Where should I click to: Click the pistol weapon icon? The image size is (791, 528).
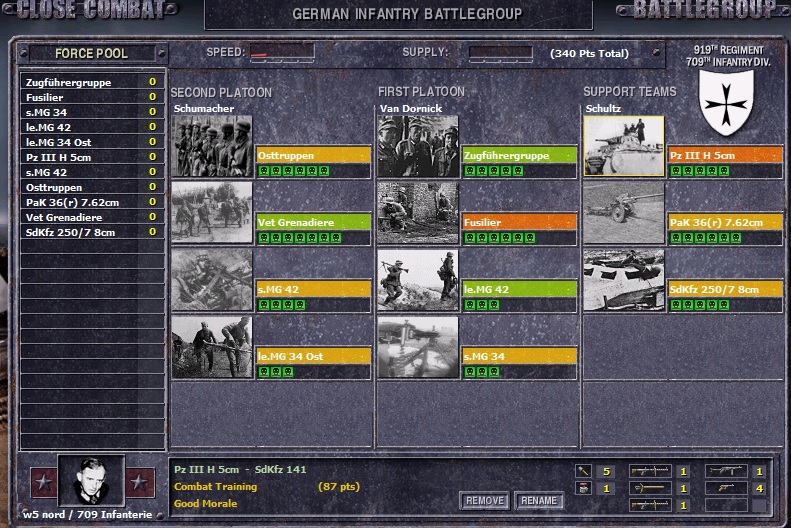(726, 488)
